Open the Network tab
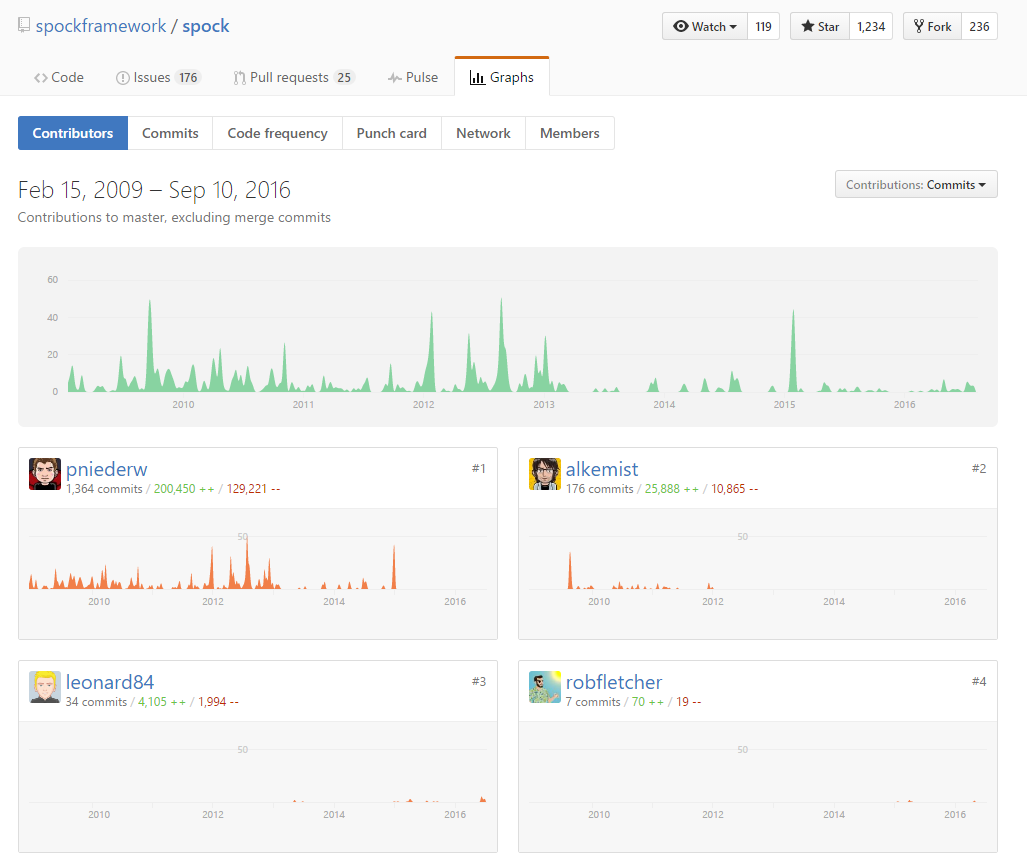1027x867 pixels. tap(483, 133)
